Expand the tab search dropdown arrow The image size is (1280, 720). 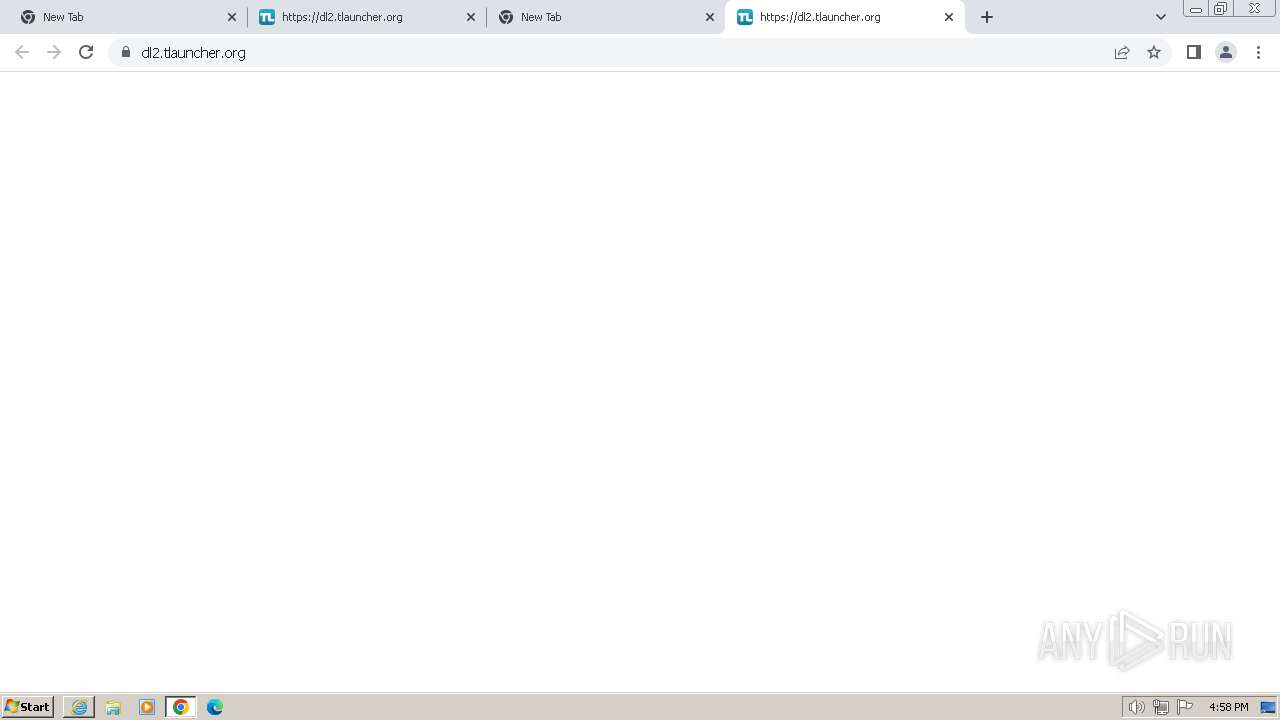[x=1161, y=17]
